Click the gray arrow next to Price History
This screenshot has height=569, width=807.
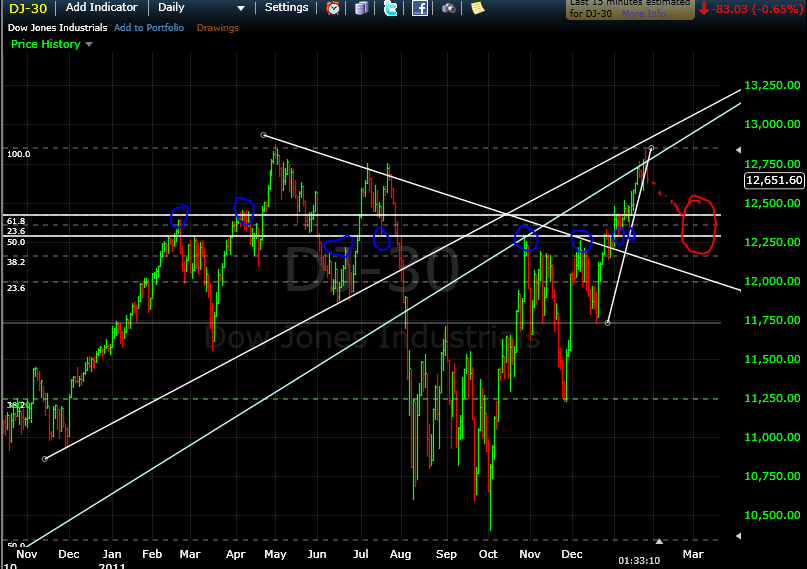click(89, 45)
